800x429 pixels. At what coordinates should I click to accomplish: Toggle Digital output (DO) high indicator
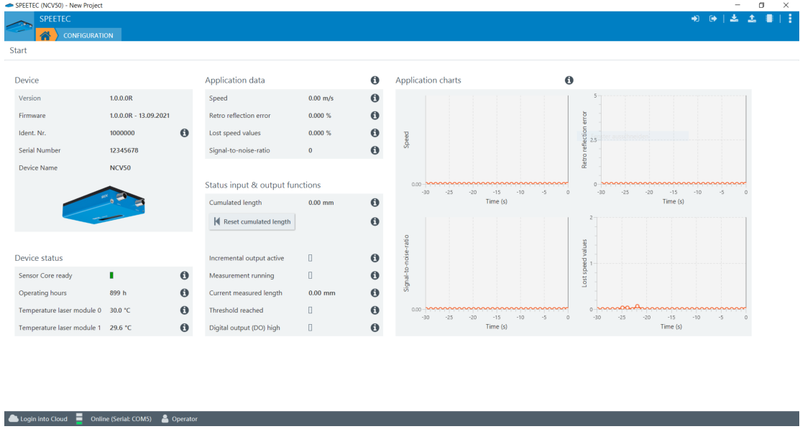310,327
